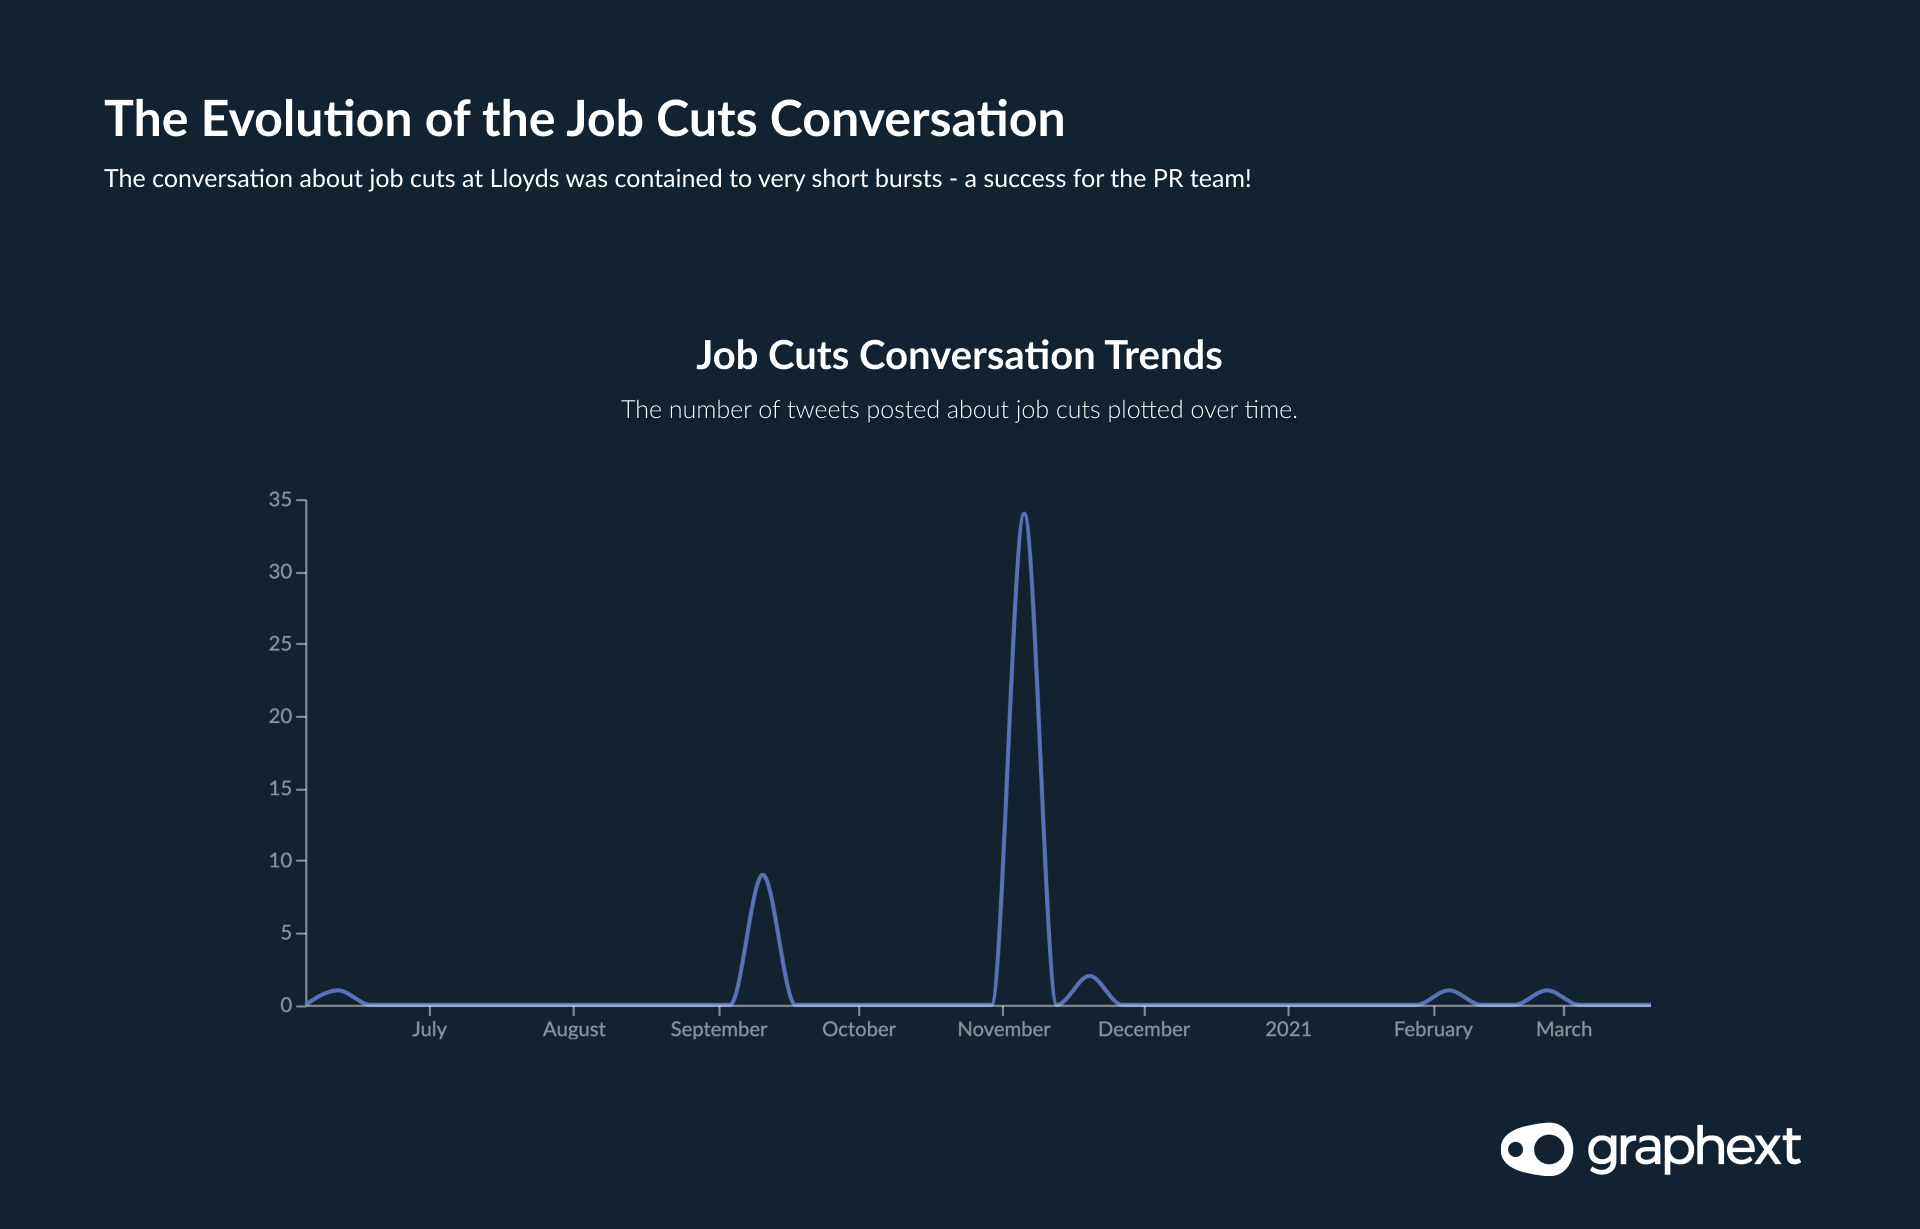Image resolution: width=1920 pixels, height=1229 pixels.
Task: Click the 2021 x-axis label
Action: tap(1288, 1029)
